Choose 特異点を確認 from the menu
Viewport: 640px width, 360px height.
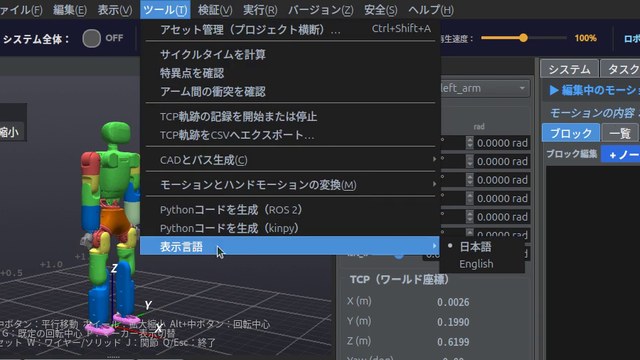(290, 73)
